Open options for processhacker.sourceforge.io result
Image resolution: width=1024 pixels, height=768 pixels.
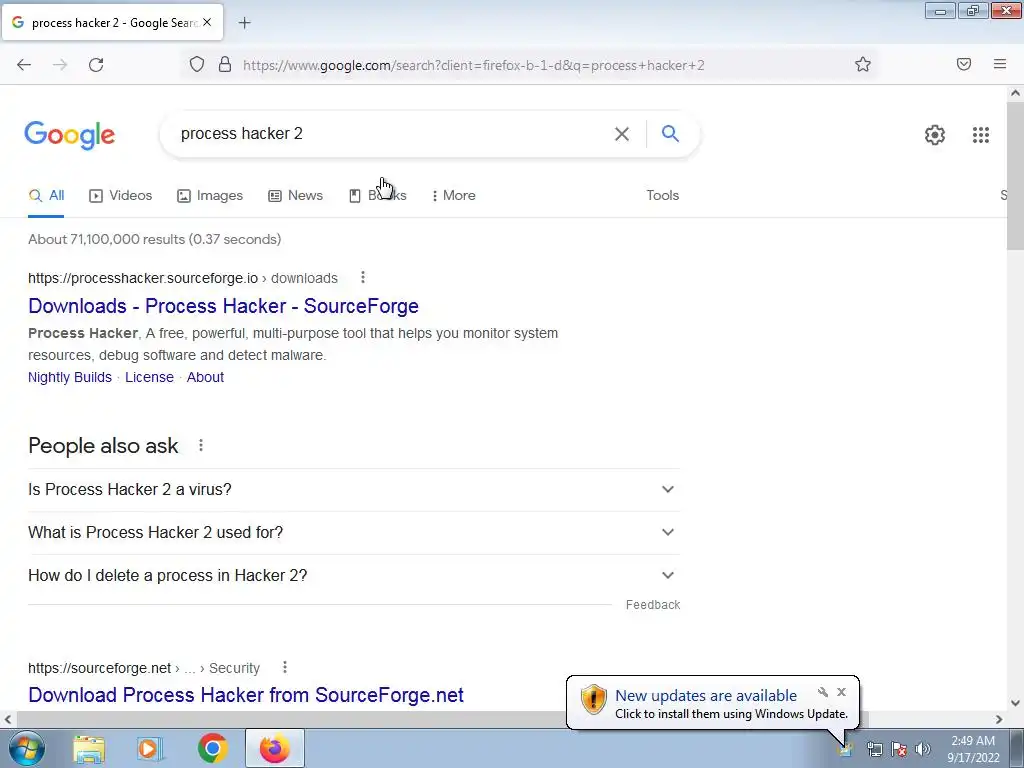(x=362, y=278)
